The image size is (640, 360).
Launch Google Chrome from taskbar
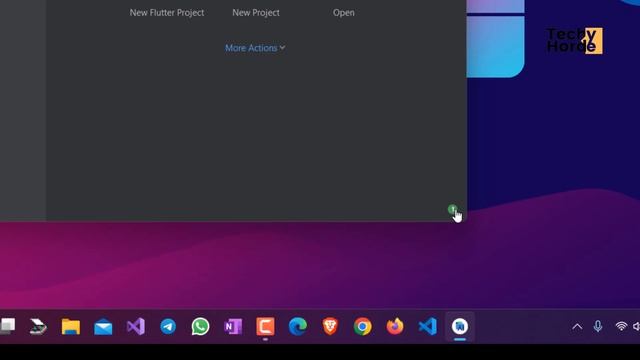click(363, 327)
